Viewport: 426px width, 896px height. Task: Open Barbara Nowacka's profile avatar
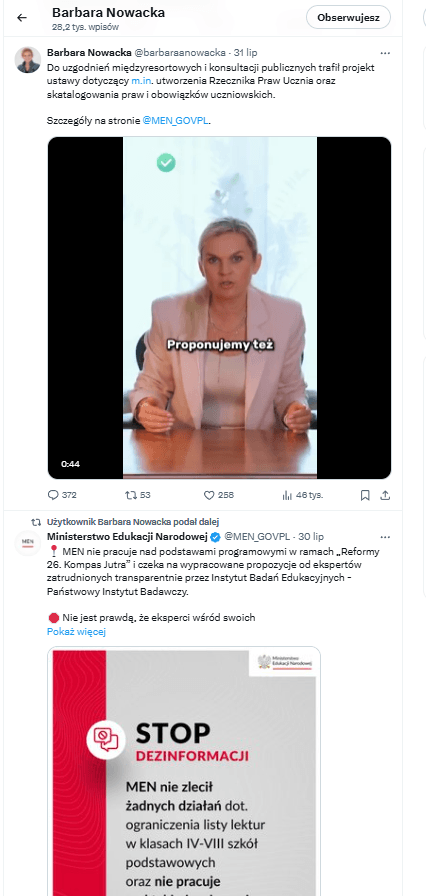(x=27, y=60)
